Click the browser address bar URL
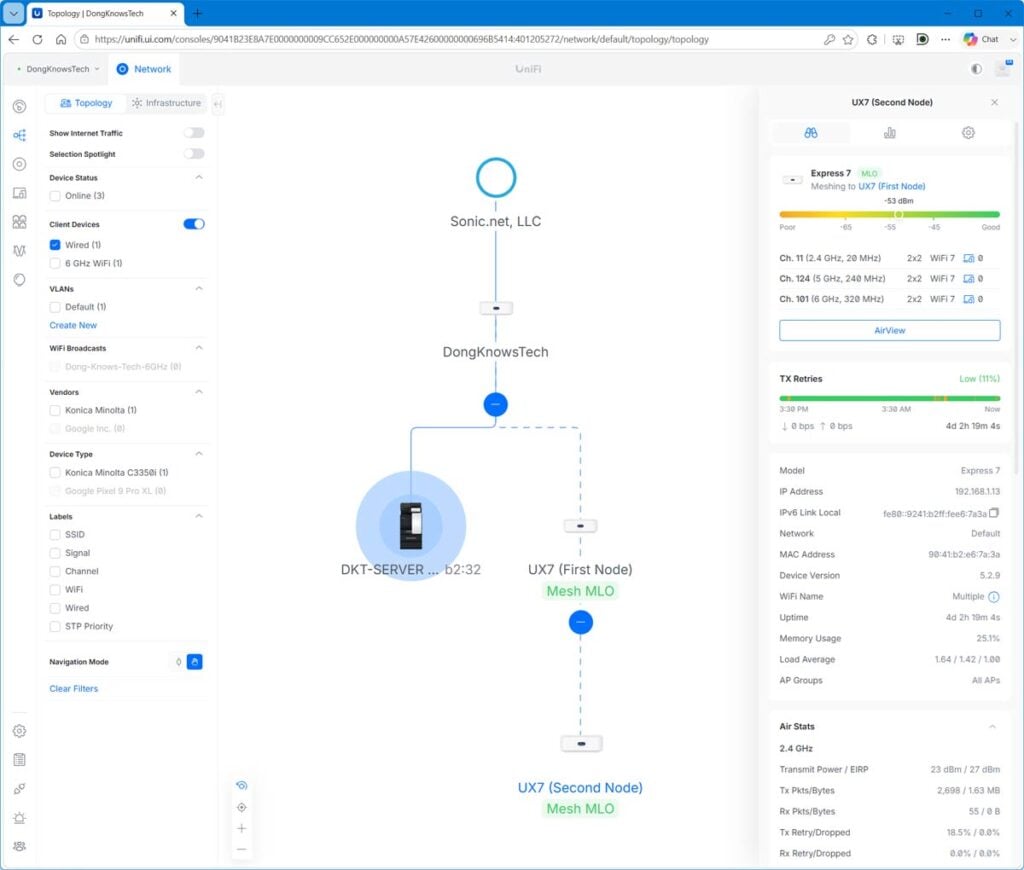 [x=401, y=39]
